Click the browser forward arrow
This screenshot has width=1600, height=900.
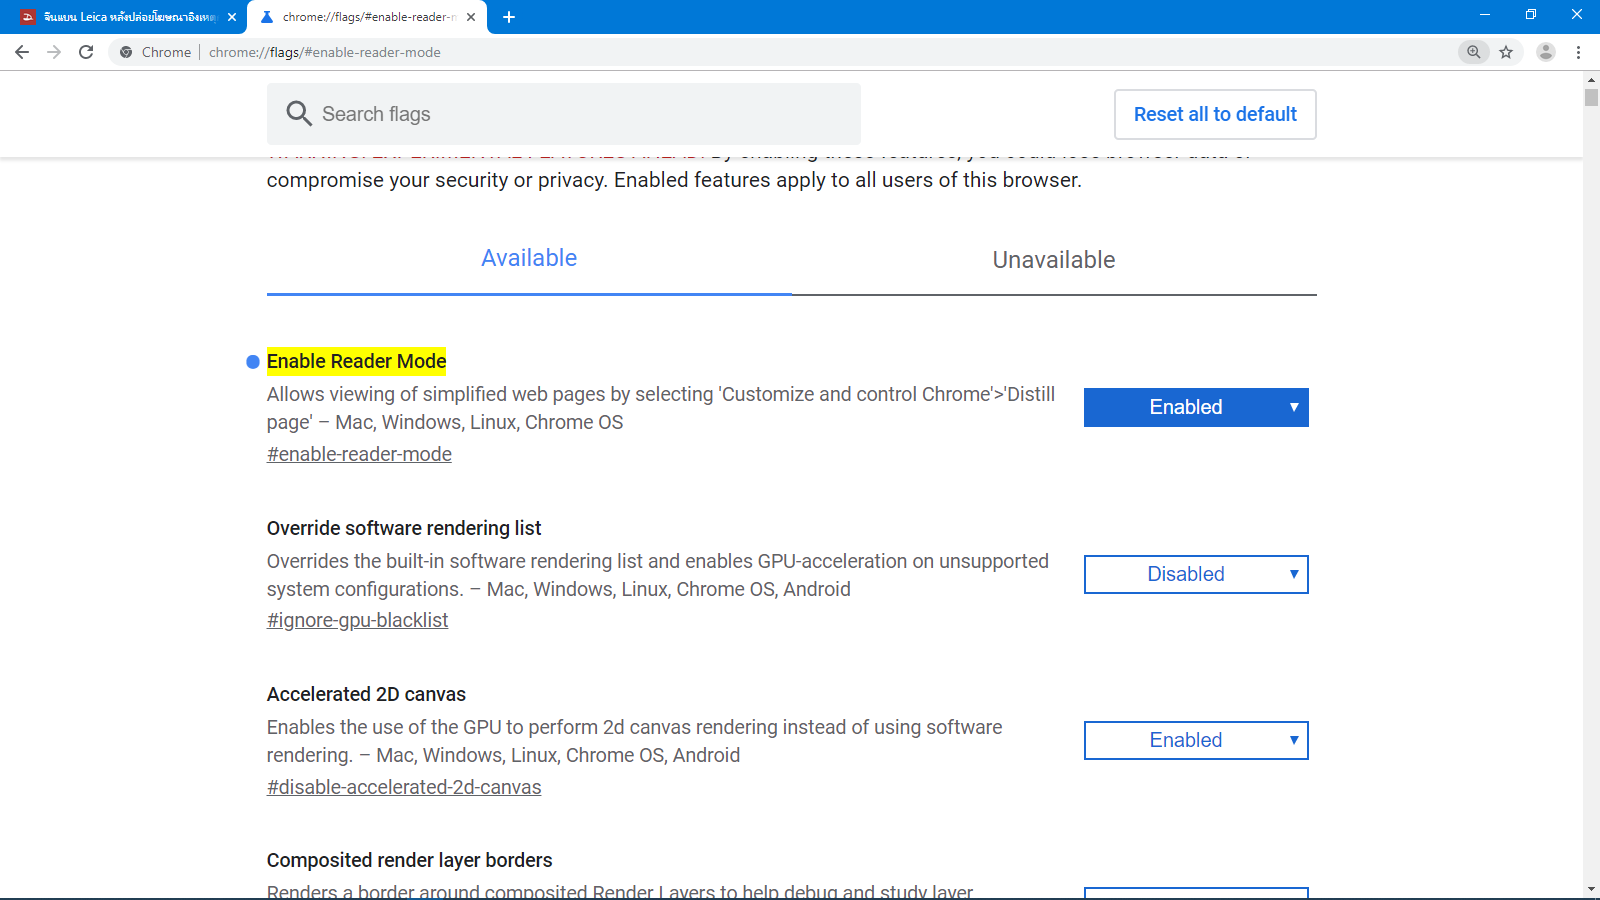pyautogui.click(x=54, y=52)
